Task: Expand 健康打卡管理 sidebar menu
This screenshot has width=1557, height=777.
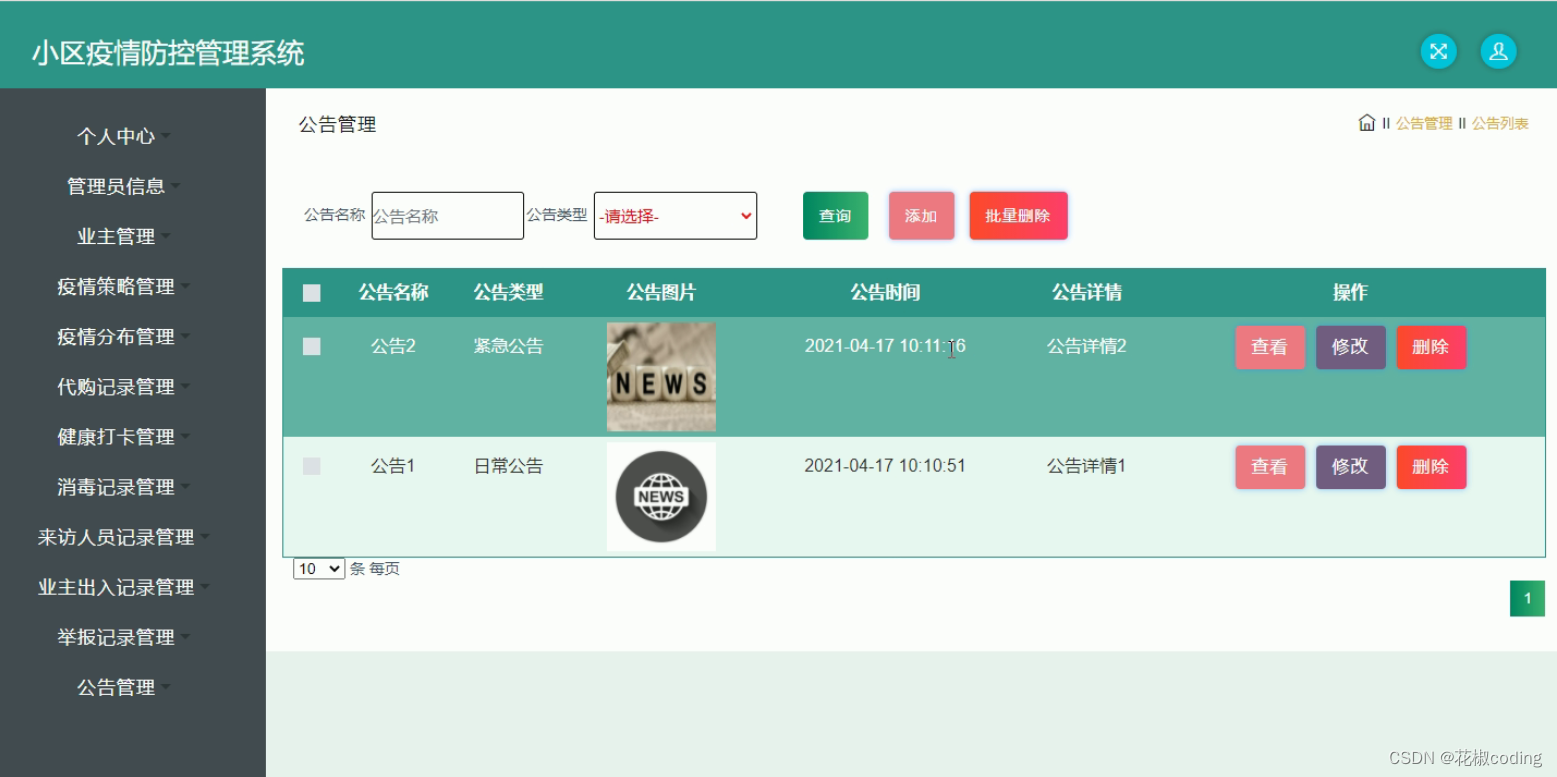Action: [x=123, y=437]
